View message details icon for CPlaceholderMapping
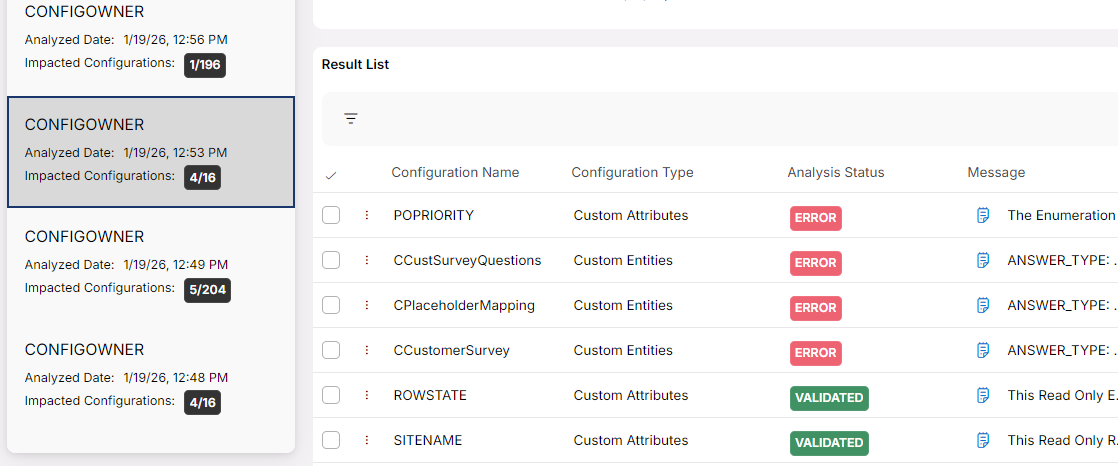The image size is (1118, 466). [983, 305]
